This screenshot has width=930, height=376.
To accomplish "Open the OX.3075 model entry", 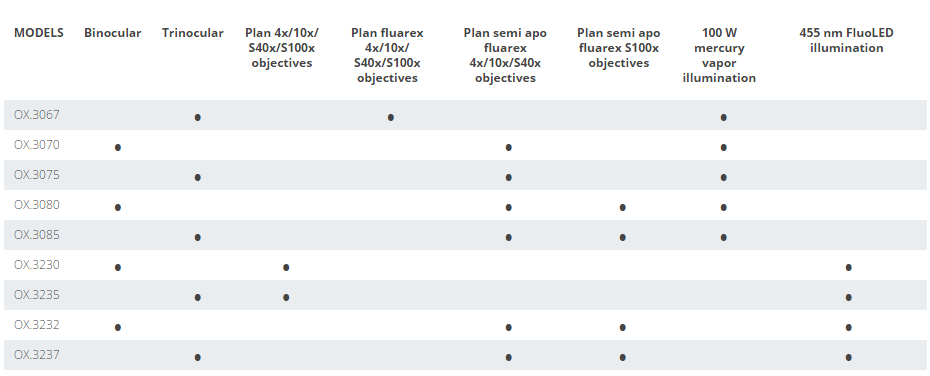I will [37, 175].
